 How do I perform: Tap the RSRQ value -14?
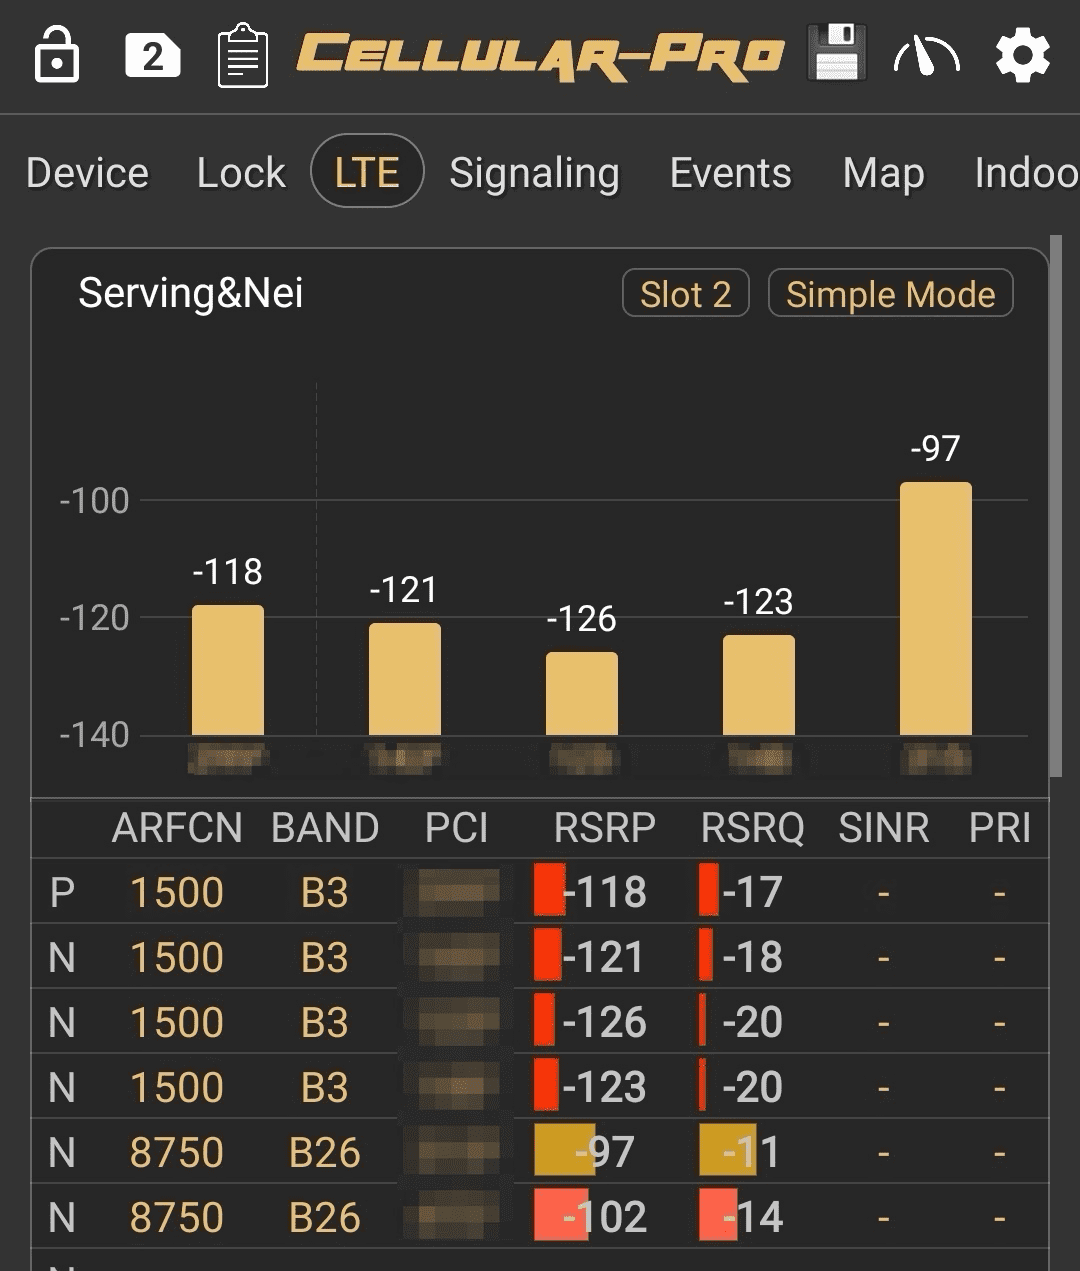752,1217
